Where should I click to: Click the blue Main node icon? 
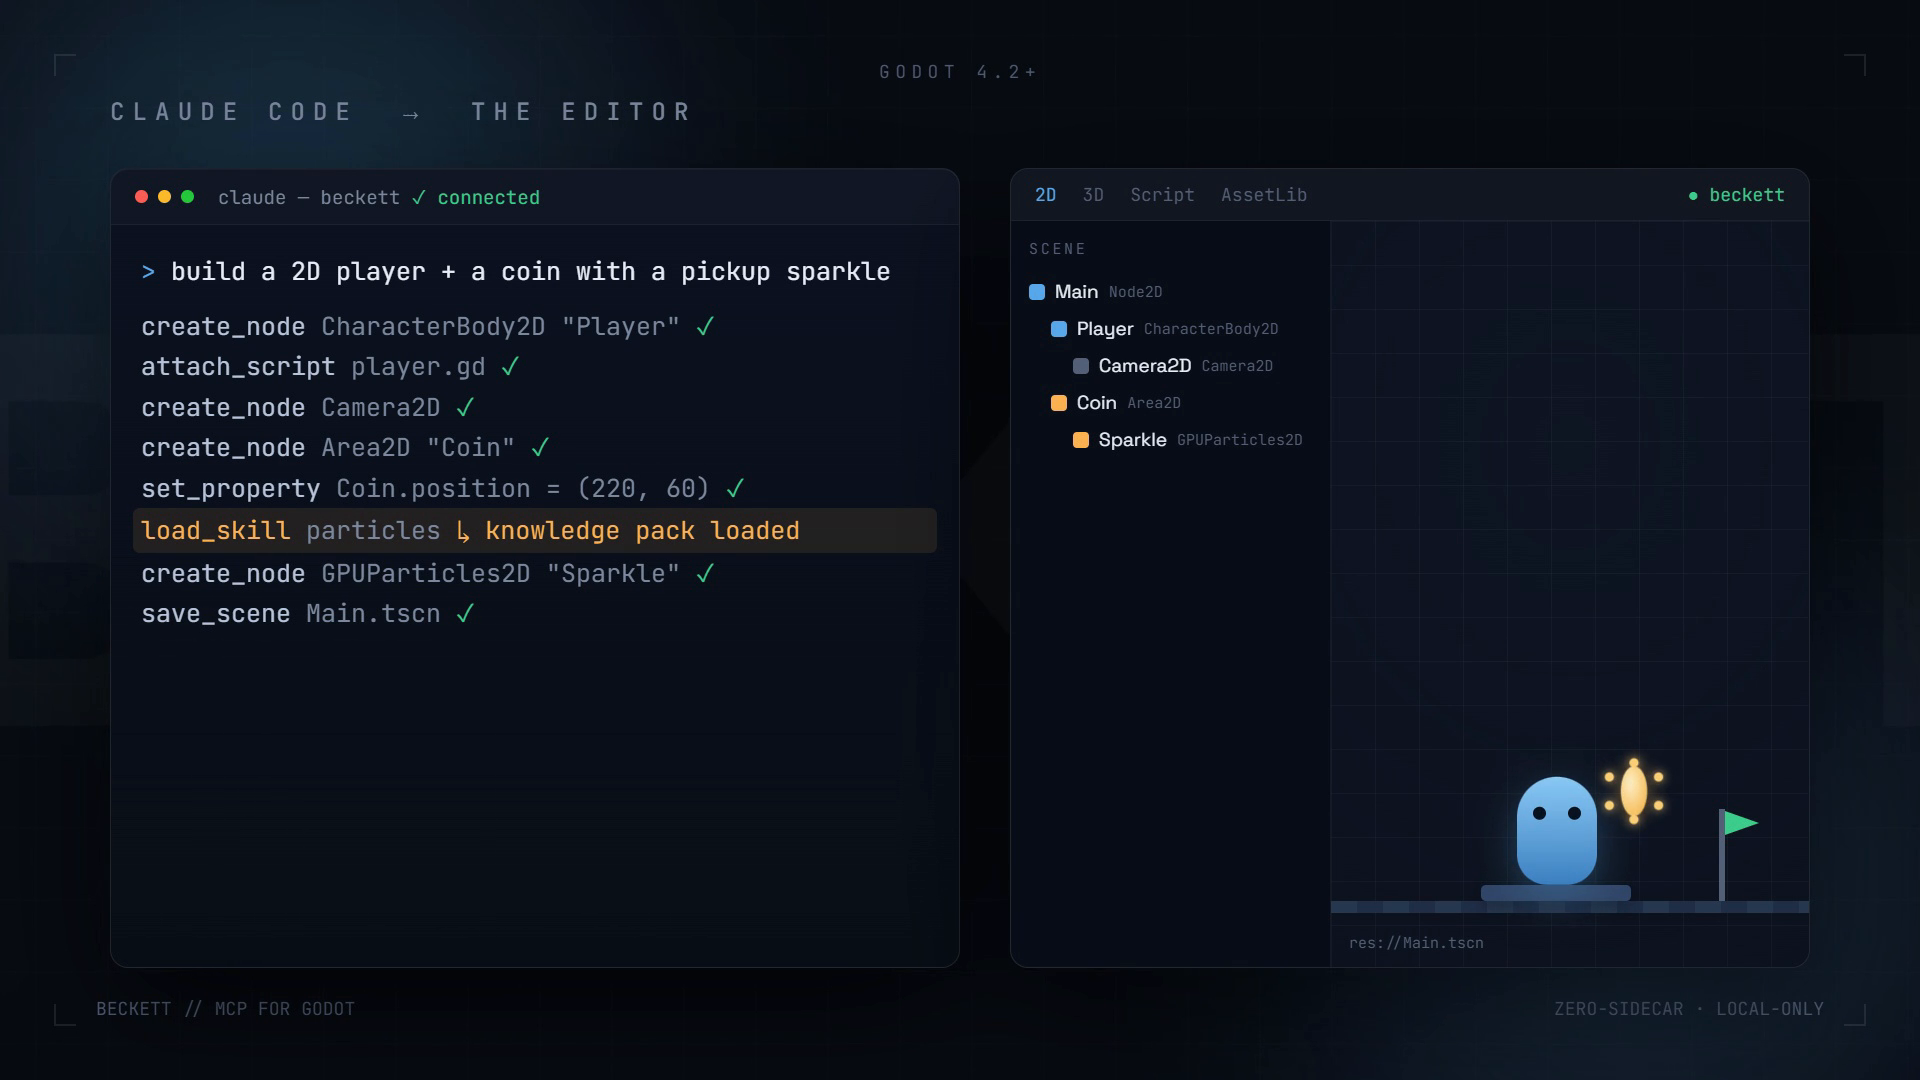click(1037, 292)
